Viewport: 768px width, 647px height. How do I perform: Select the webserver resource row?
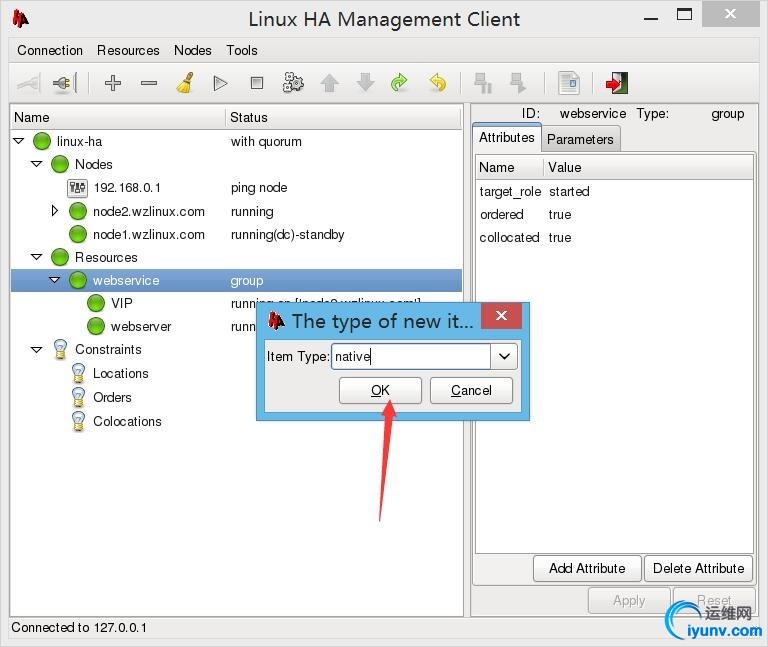click(236, 326)
